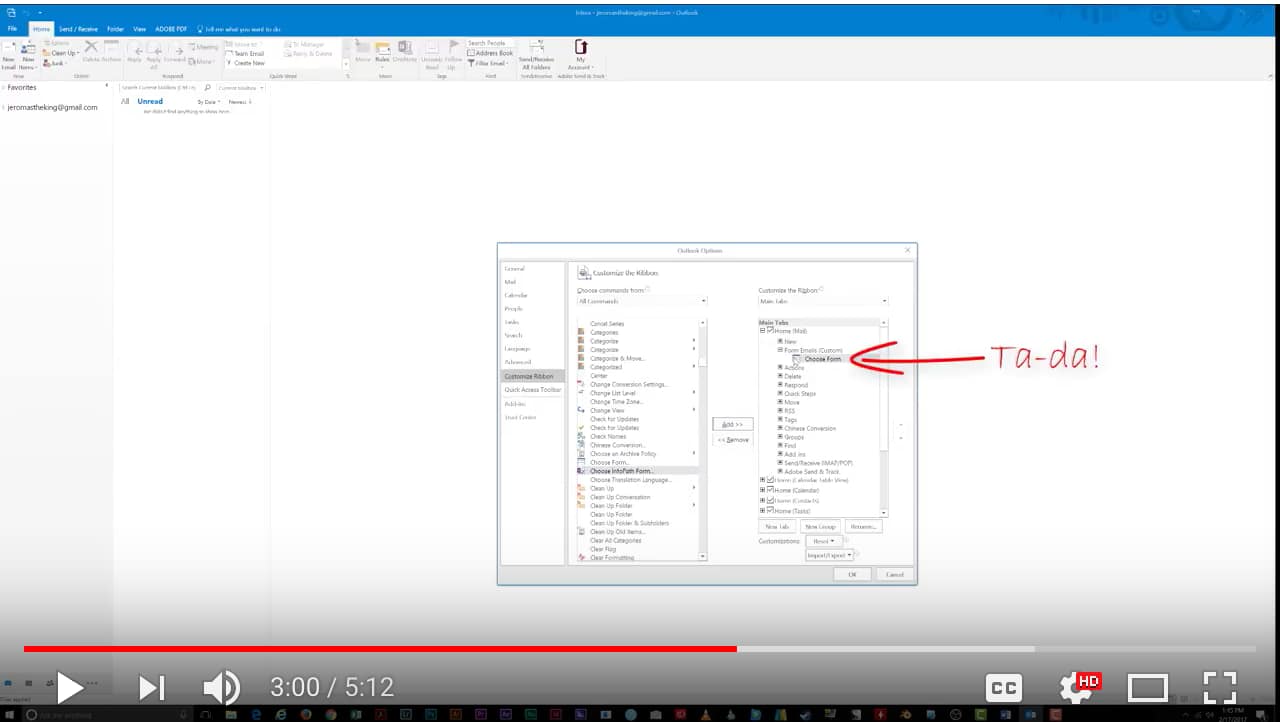Image resolution: width=1280 pixels, height=722 pixels.
Task: Check the Home (Tasks) checkbox
Action: pyautogui.click(x=768, y=511)
